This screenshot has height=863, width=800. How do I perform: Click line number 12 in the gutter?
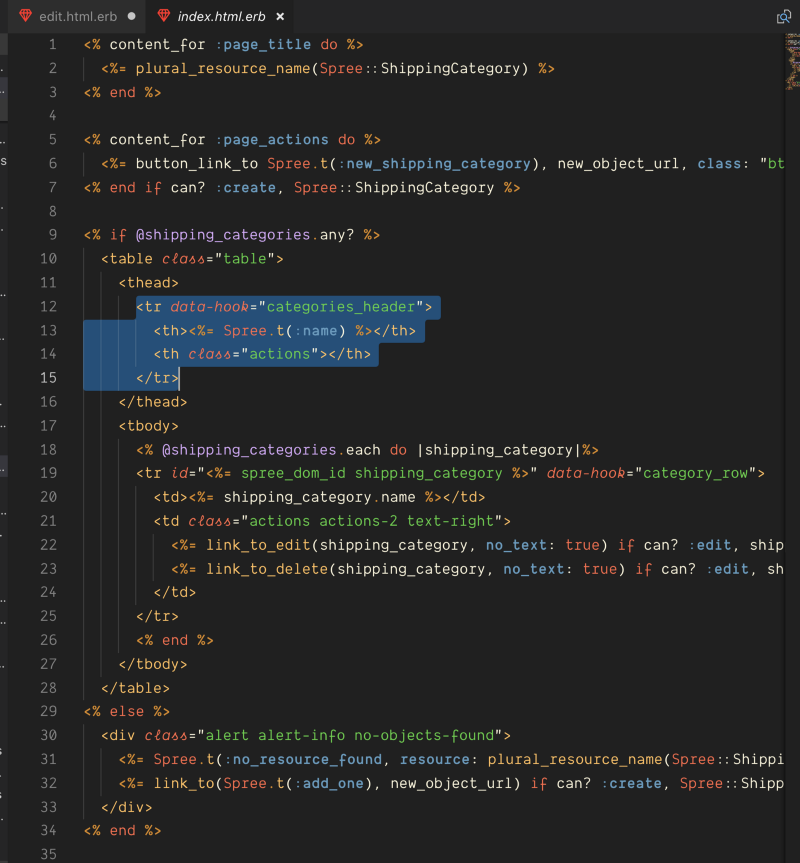tap(47, 306)
